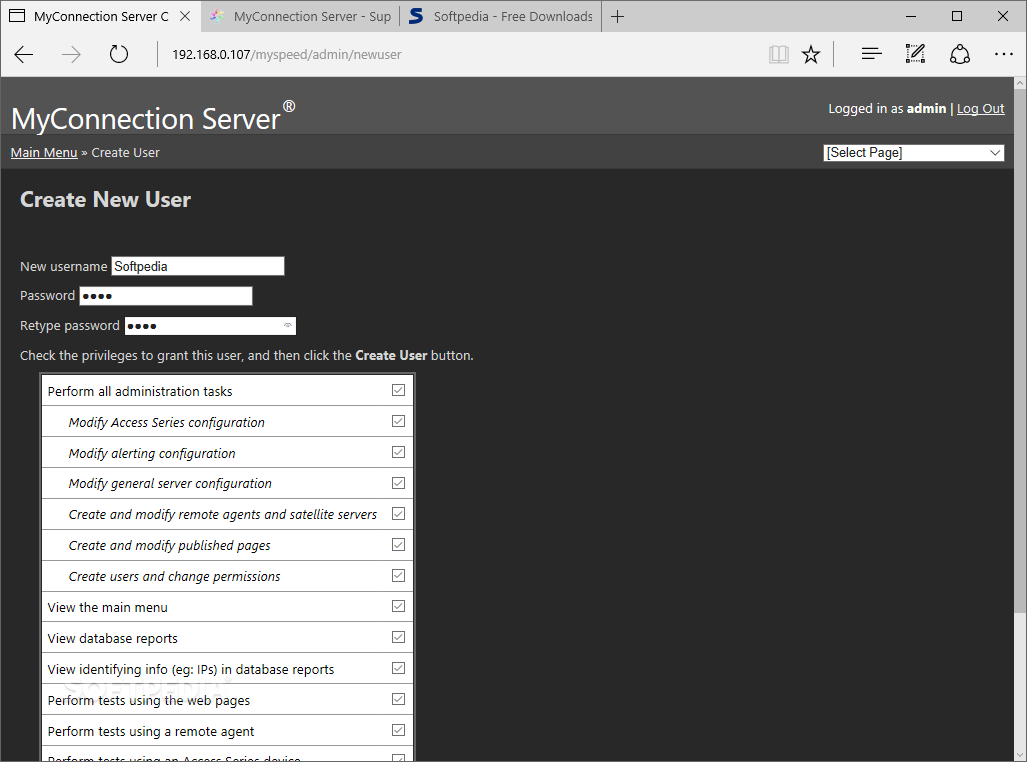Click 'View database reports' row label
The height and width of the screenshot is (762, 1027).
[x=113, y=638]
